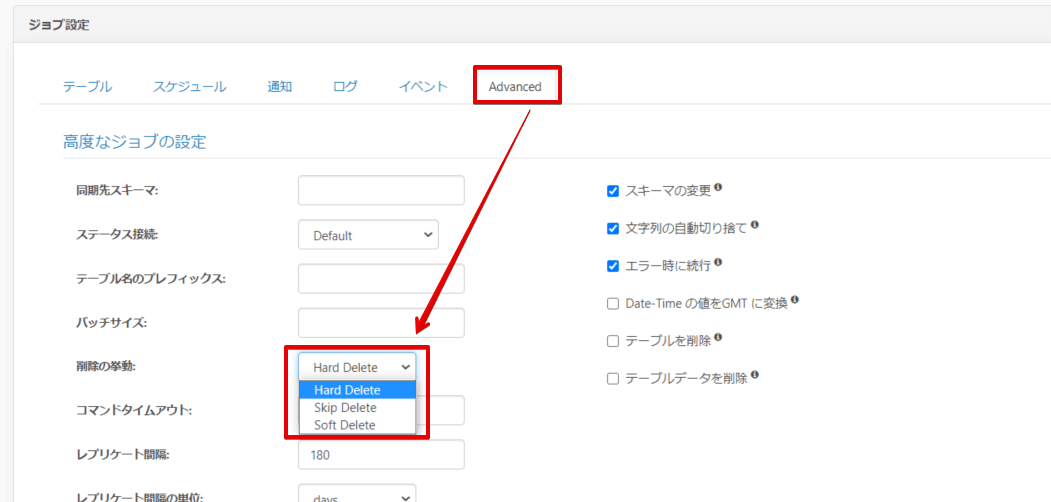
Task: Click the テーブル名のプレフィックス input field
Action: [x=381, y=279]
